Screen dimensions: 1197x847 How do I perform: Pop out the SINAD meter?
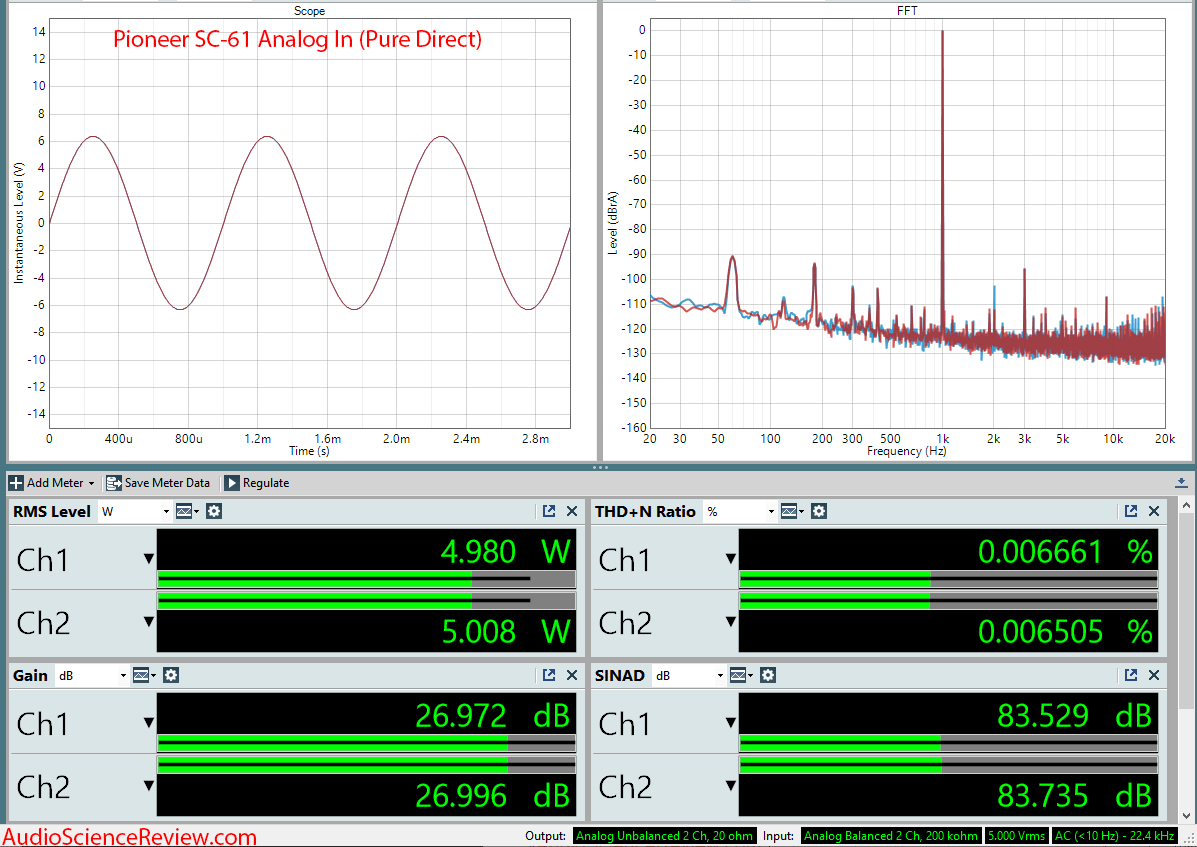pos(1131,675)
